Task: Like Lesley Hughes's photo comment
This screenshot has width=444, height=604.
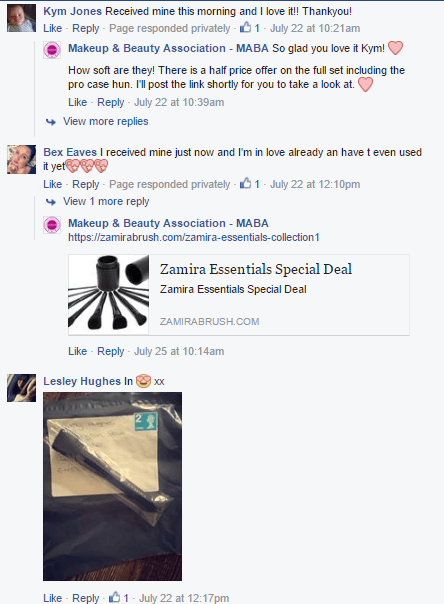Action: (52, 598)
